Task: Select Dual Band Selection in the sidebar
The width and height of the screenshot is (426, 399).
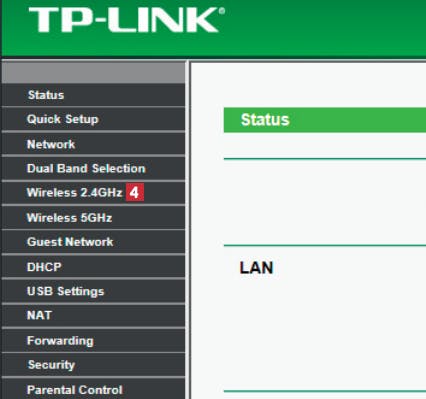Action: tap(93, 168)
